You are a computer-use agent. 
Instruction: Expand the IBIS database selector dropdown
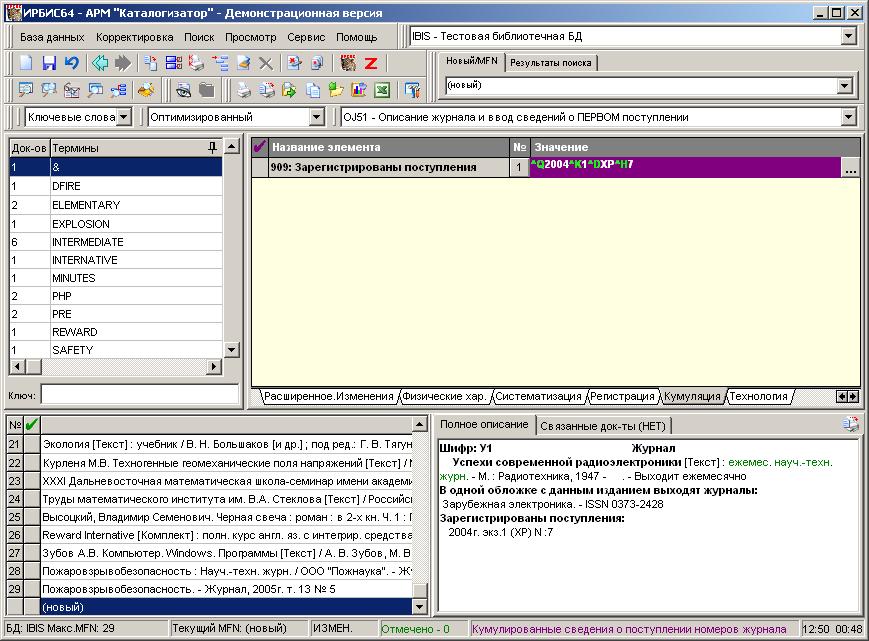click(x=848, y=37)
